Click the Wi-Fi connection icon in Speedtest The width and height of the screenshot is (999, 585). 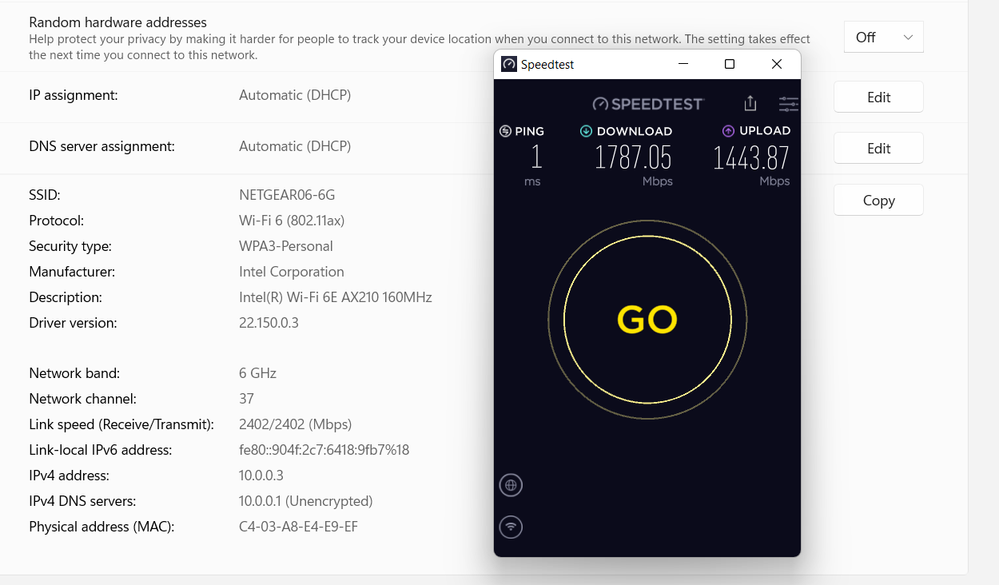tap(511, 527)
